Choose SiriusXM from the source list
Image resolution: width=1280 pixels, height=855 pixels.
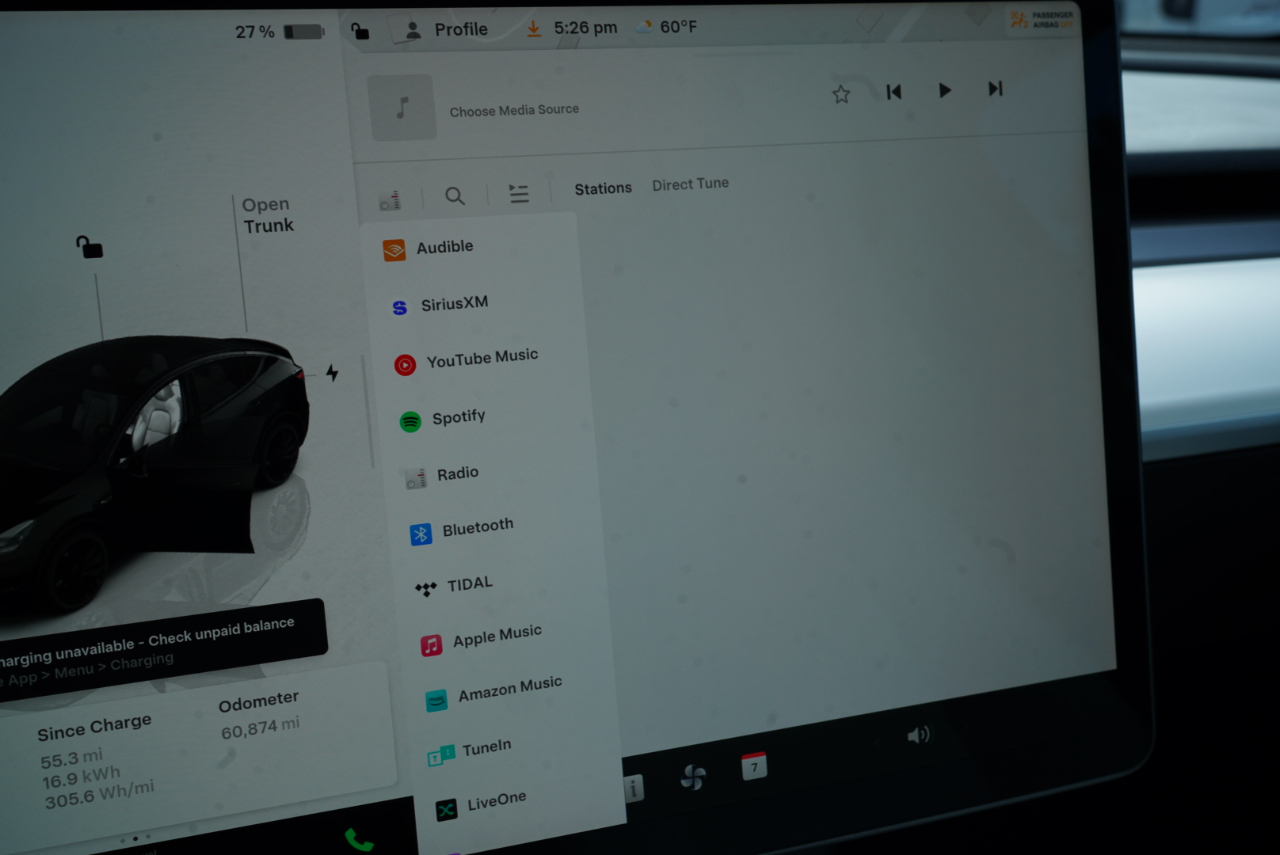(441, 305)
